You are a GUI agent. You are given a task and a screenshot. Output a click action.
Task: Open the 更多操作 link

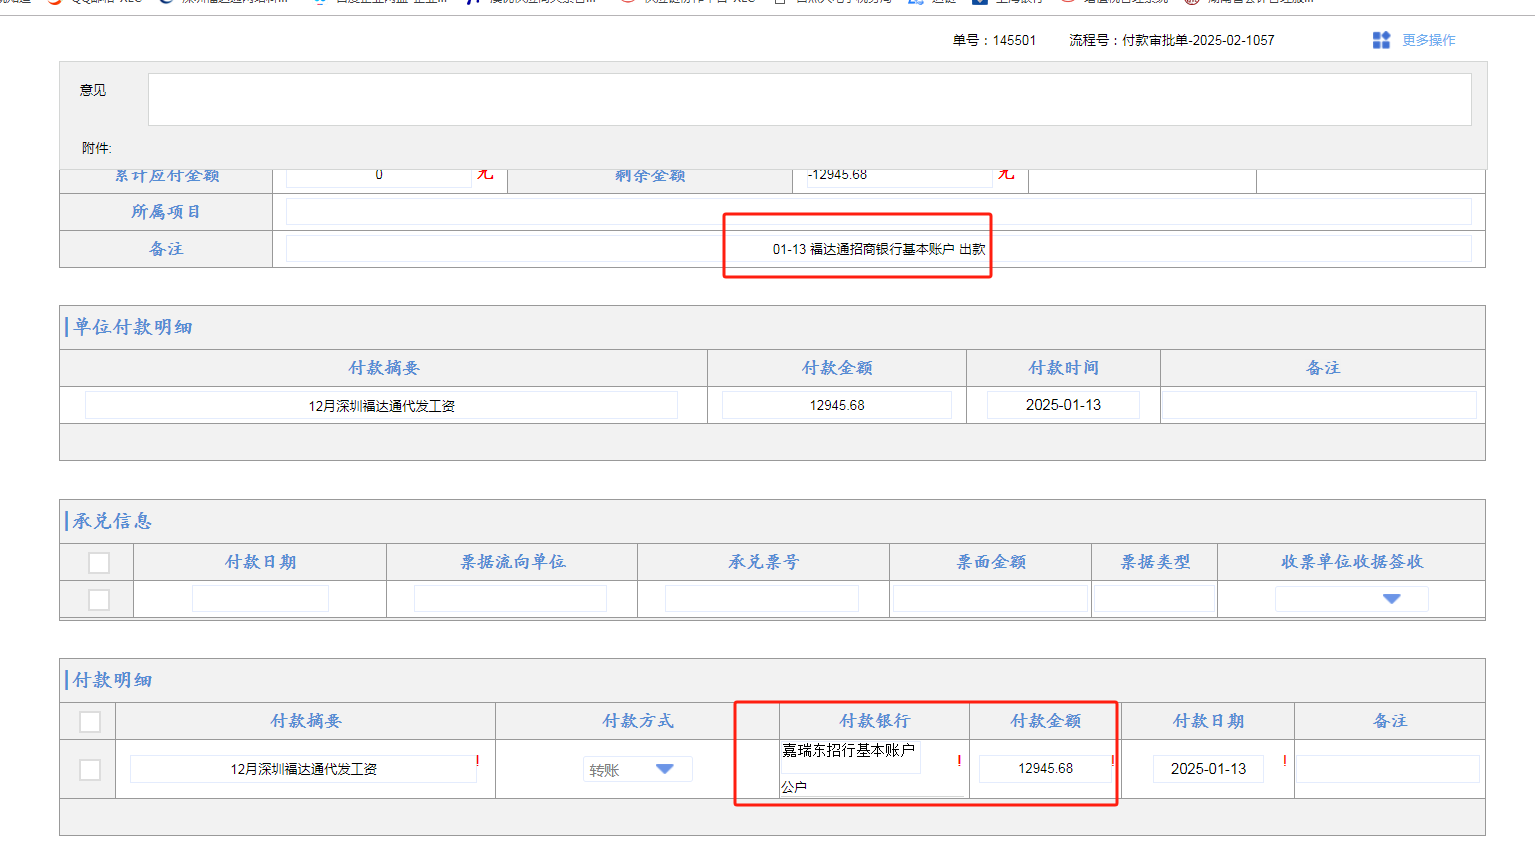click(x=1428, y=40)
